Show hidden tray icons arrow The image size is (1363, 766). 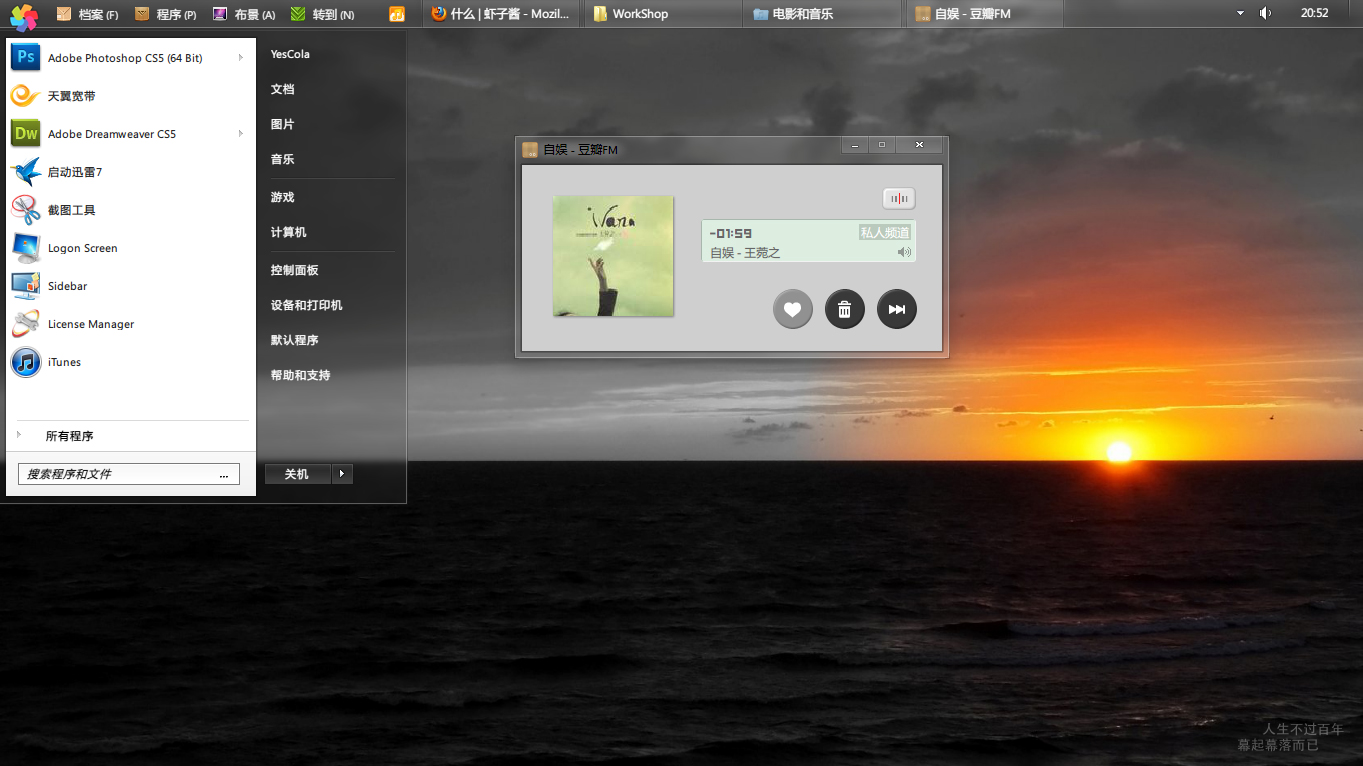click(1240, 14)
